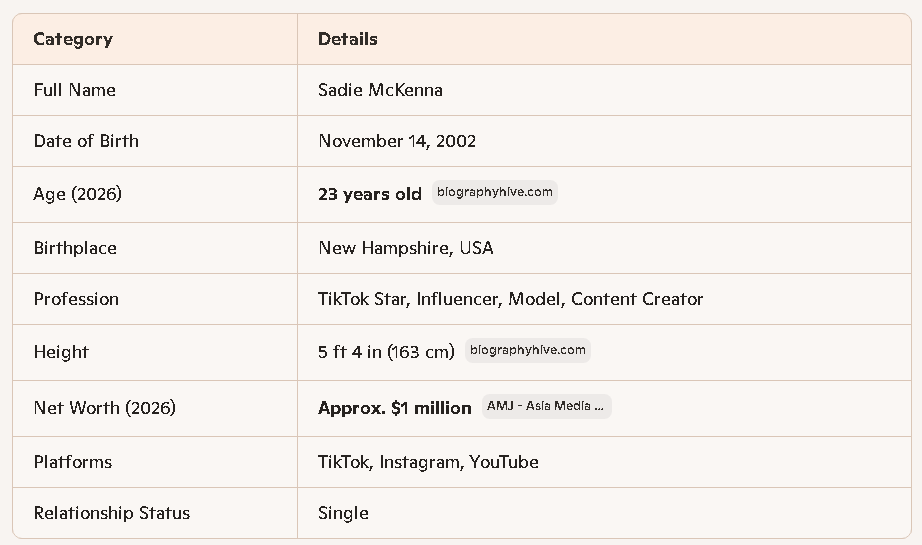Select the "Birthplace" row label

pos(75,248)
